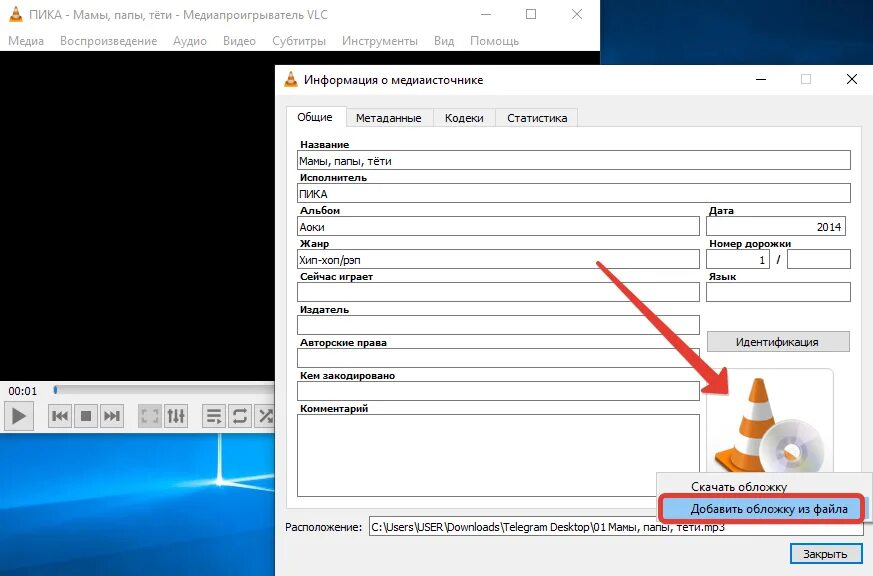Open the Воспроизведение menu
The height and width of the screenshot is (576, 873).
tap(109, 41)
